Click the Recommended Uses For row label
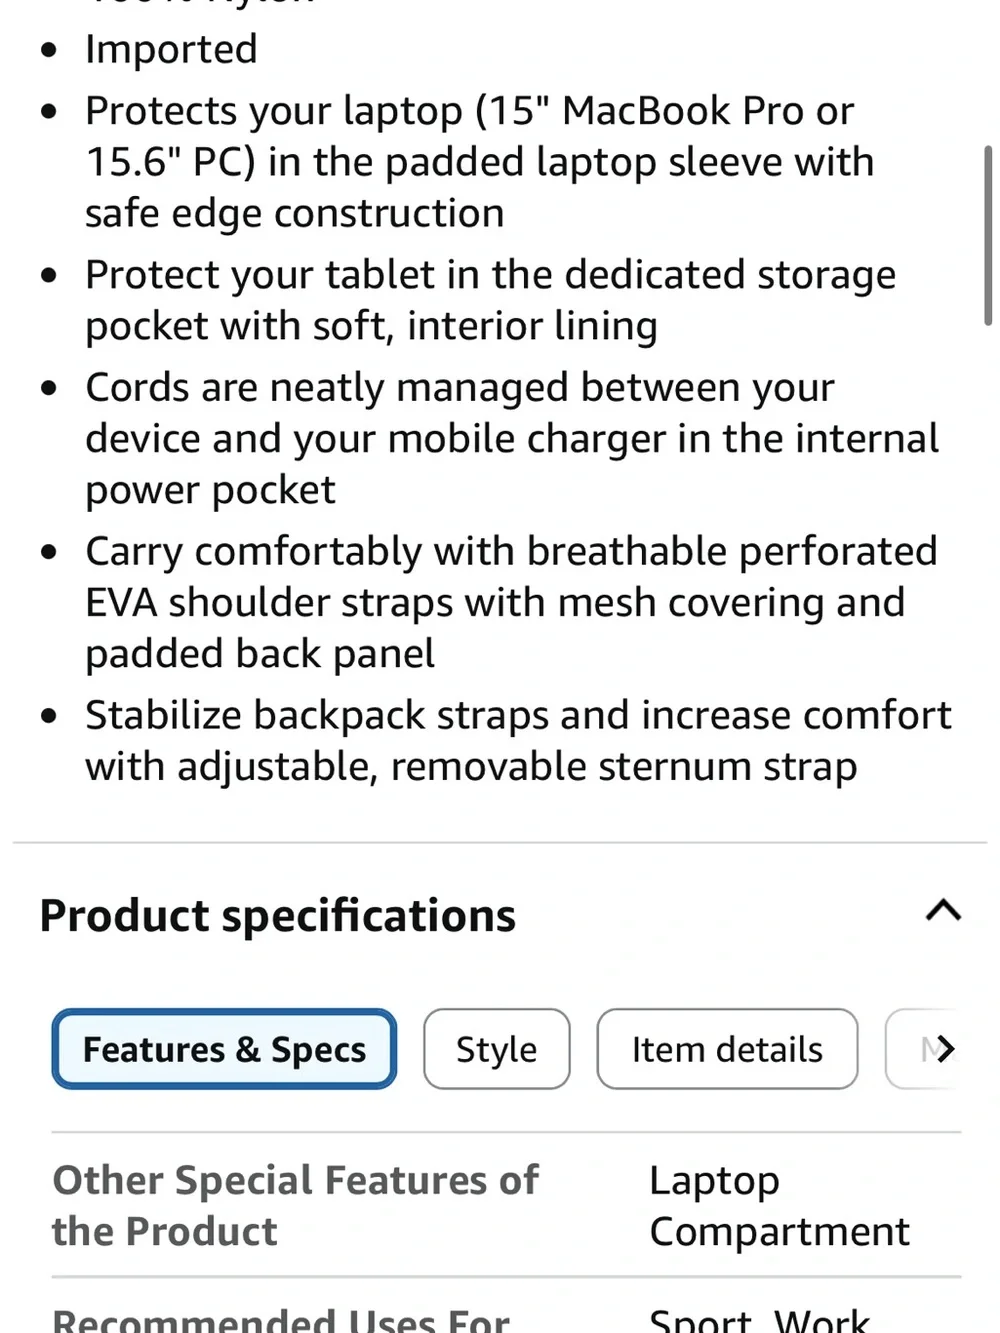Viewport: 1000px width, 1333px height. coord(281,1320)
